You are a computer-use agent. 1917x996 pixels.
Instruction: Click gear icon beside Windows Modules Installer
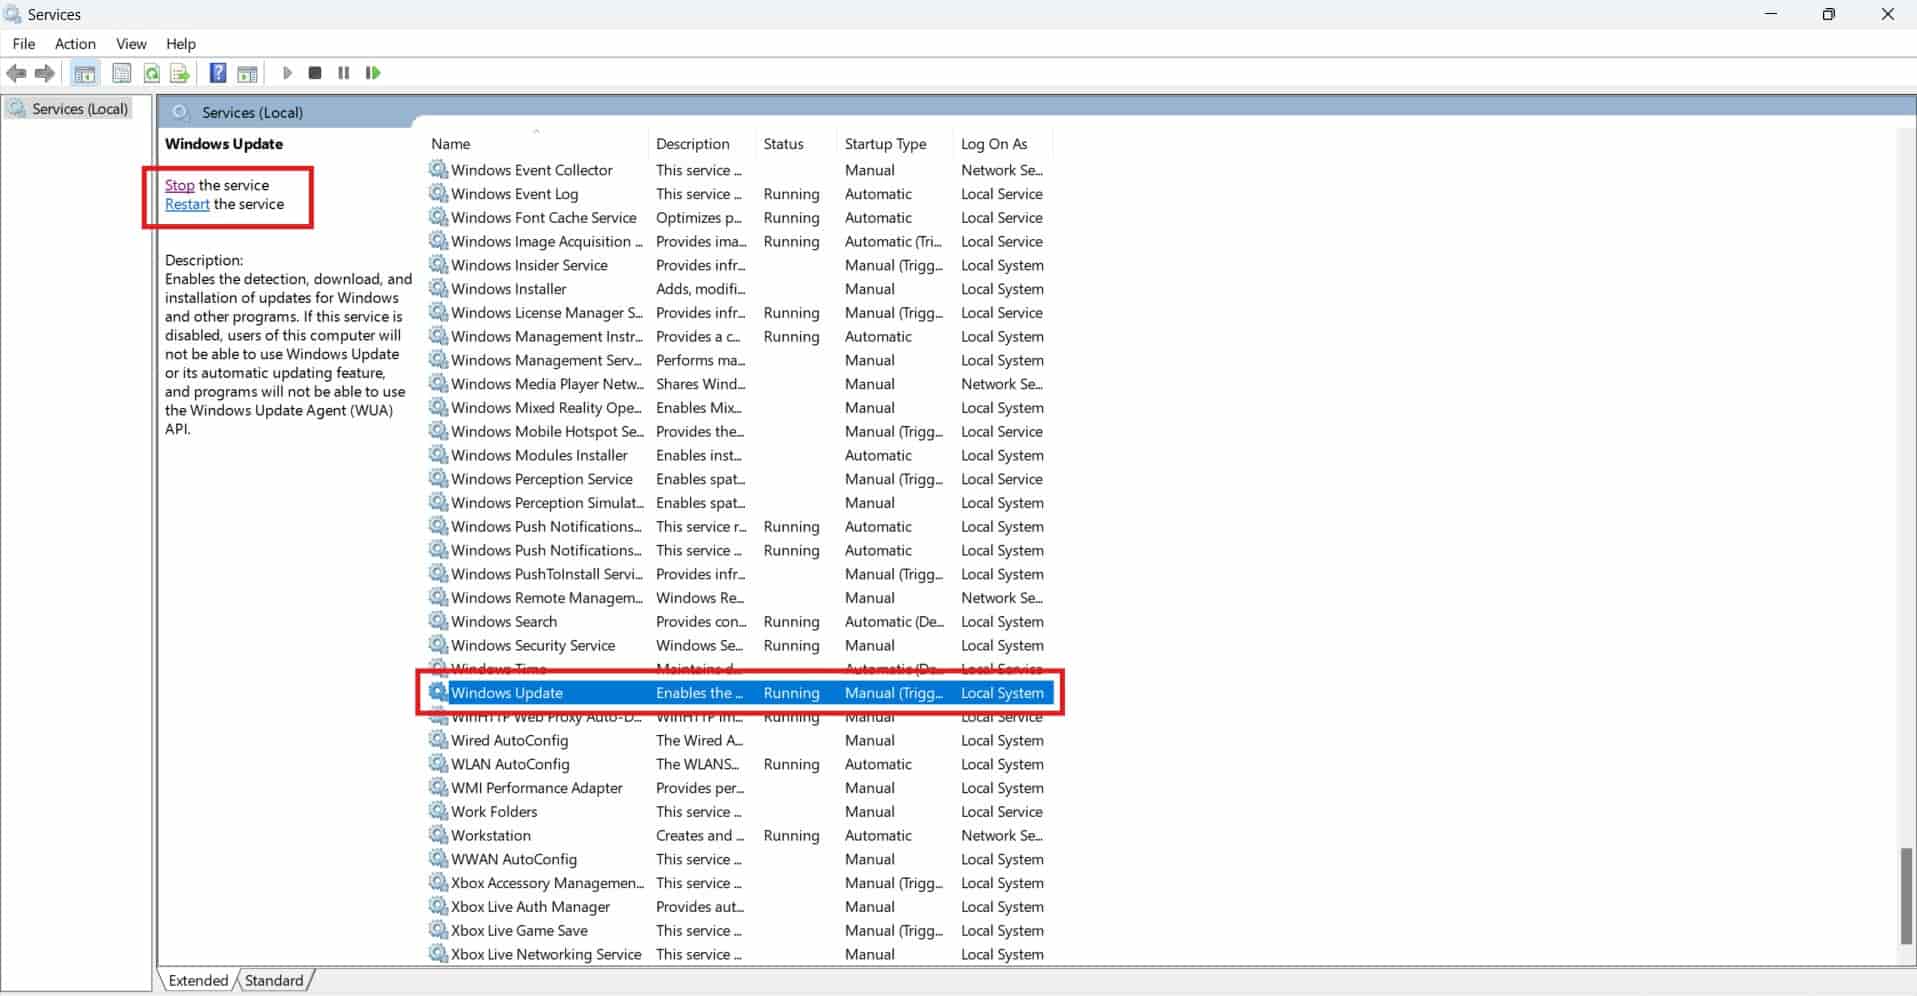coord(438,455)
